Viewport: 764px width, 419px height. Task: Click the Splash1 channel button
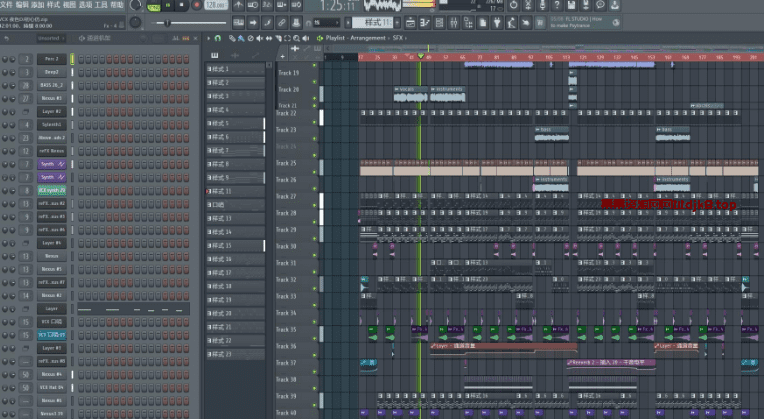(51, 125)
